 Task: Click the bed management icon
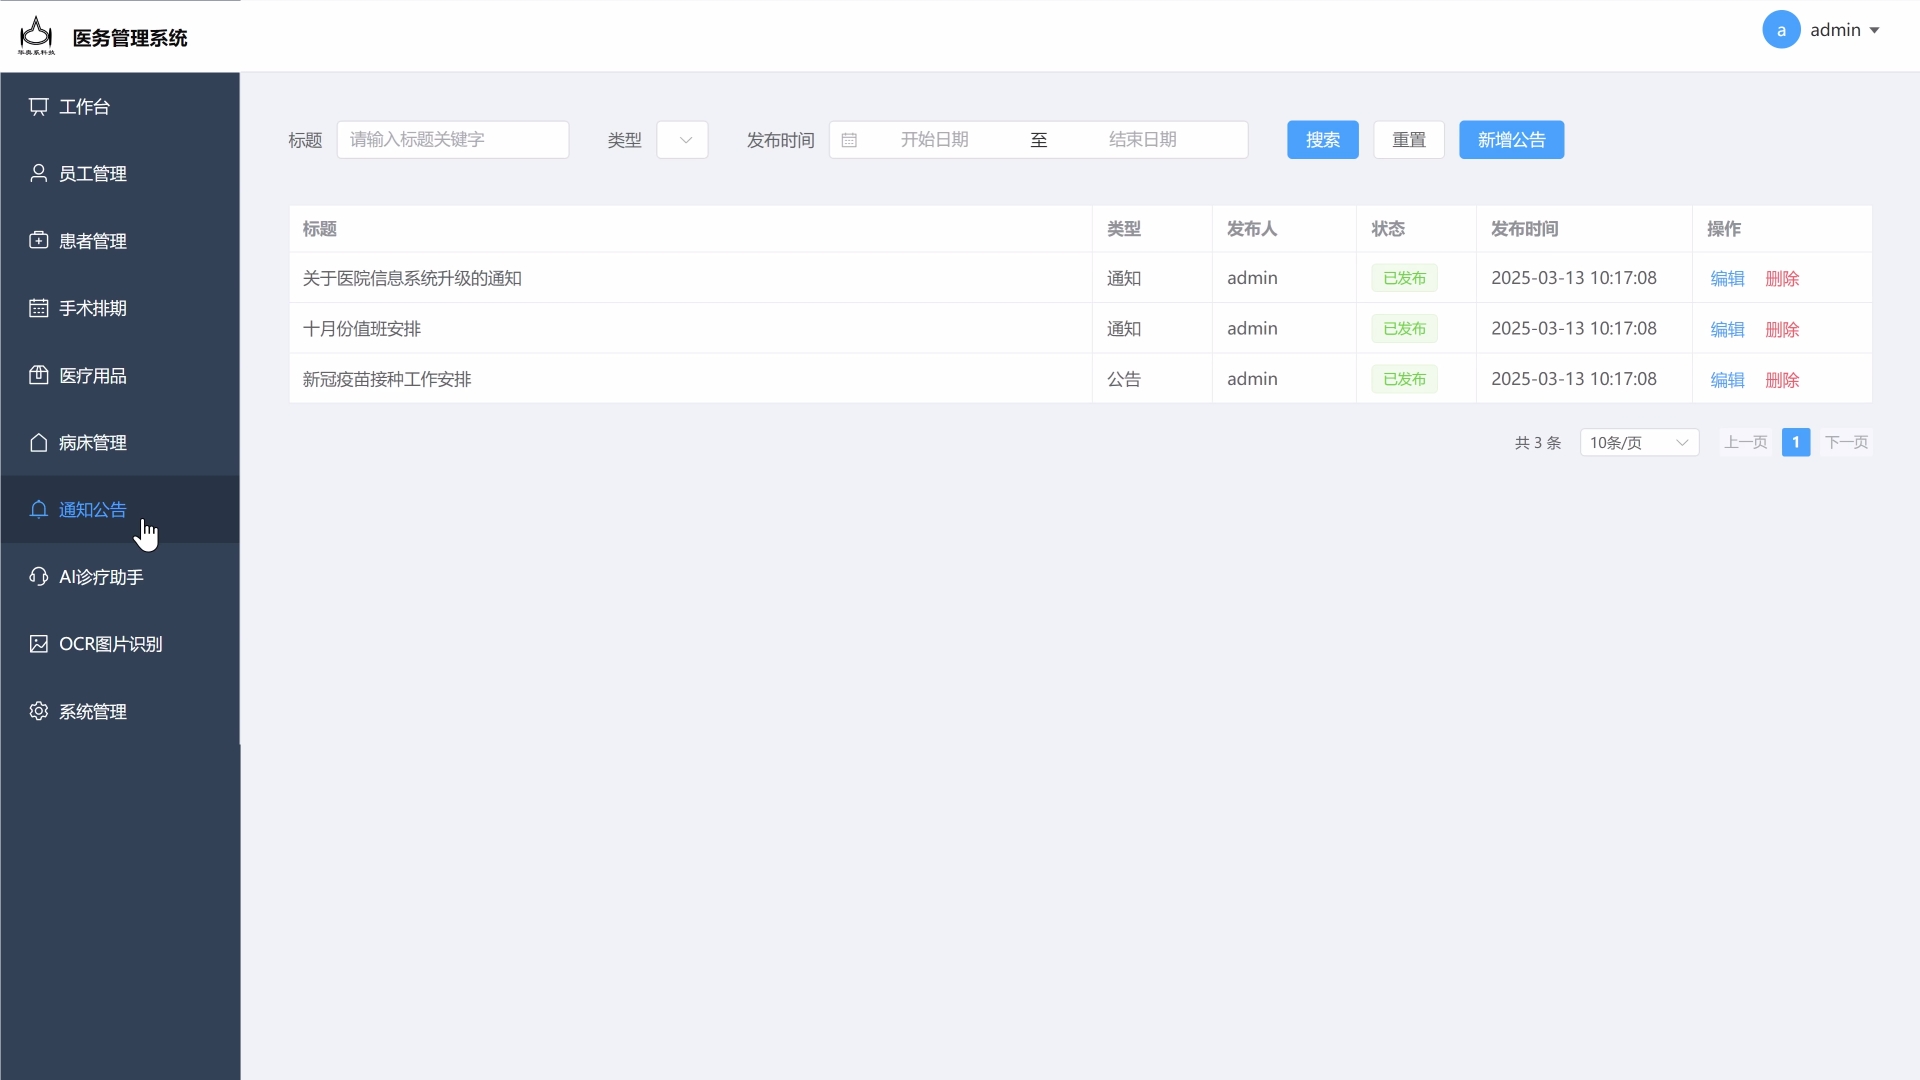[x=38, y=442]
